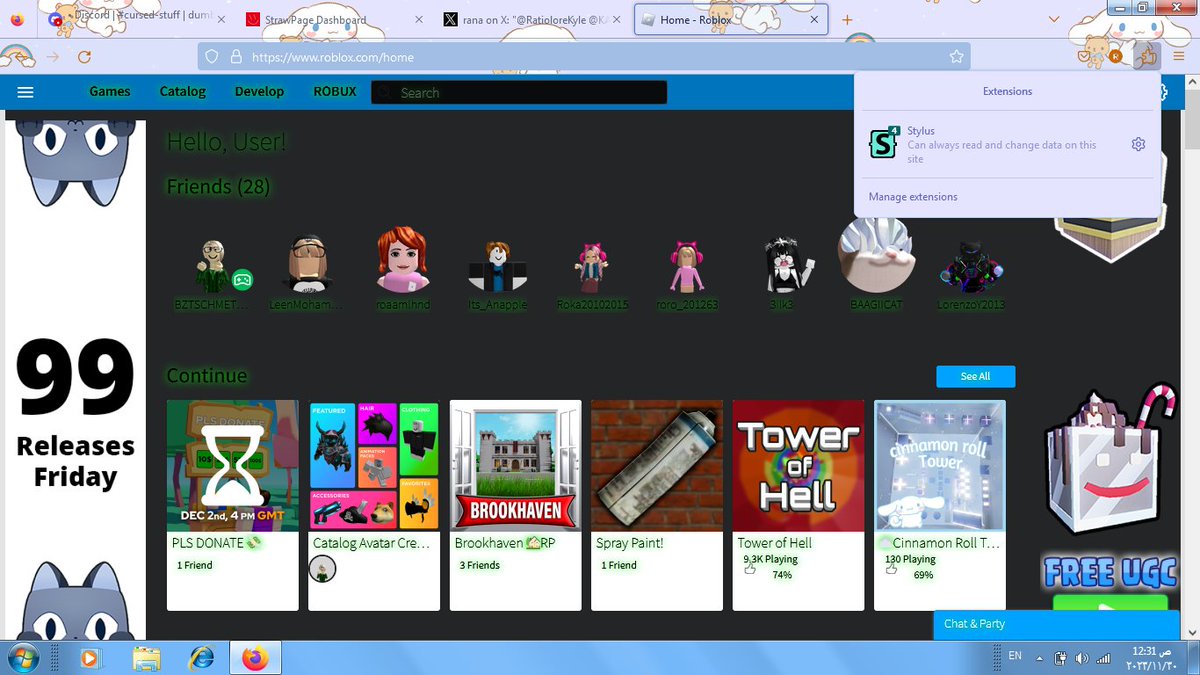1200x675 pixels.
Task: Open a new browser tab with plus
Action: [847, 20]
